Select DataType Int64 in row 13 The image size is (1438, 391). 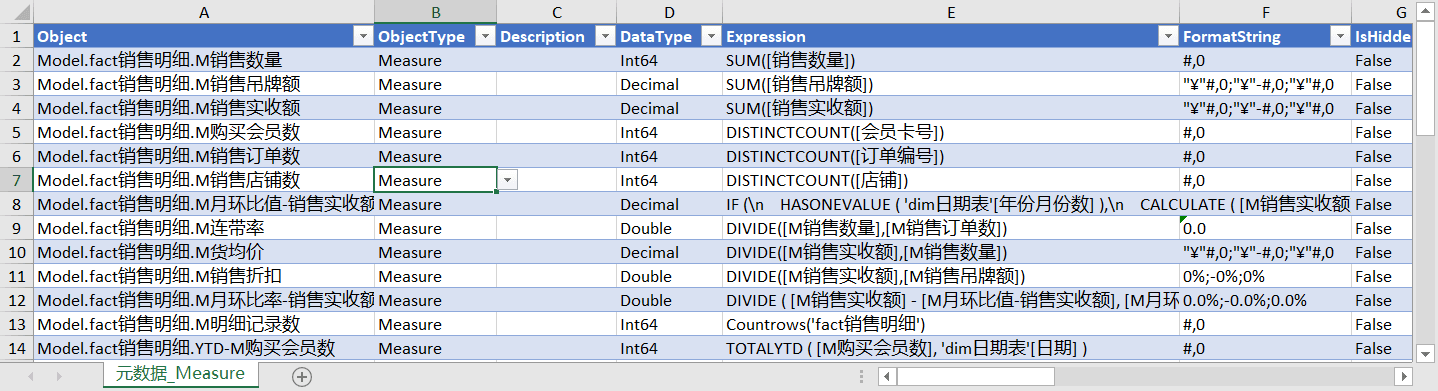(x=669, y=324)
